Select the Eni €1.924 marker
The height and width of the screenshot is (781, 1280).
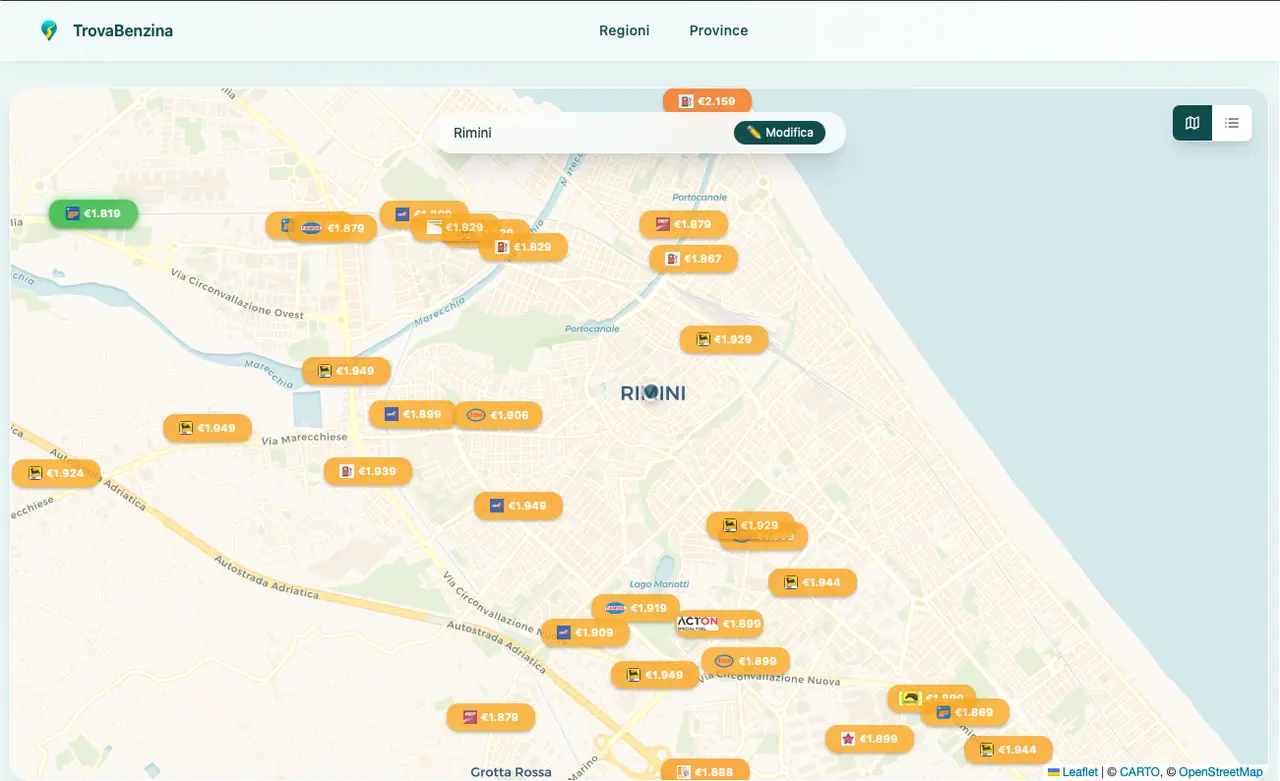tap(55, 473)
